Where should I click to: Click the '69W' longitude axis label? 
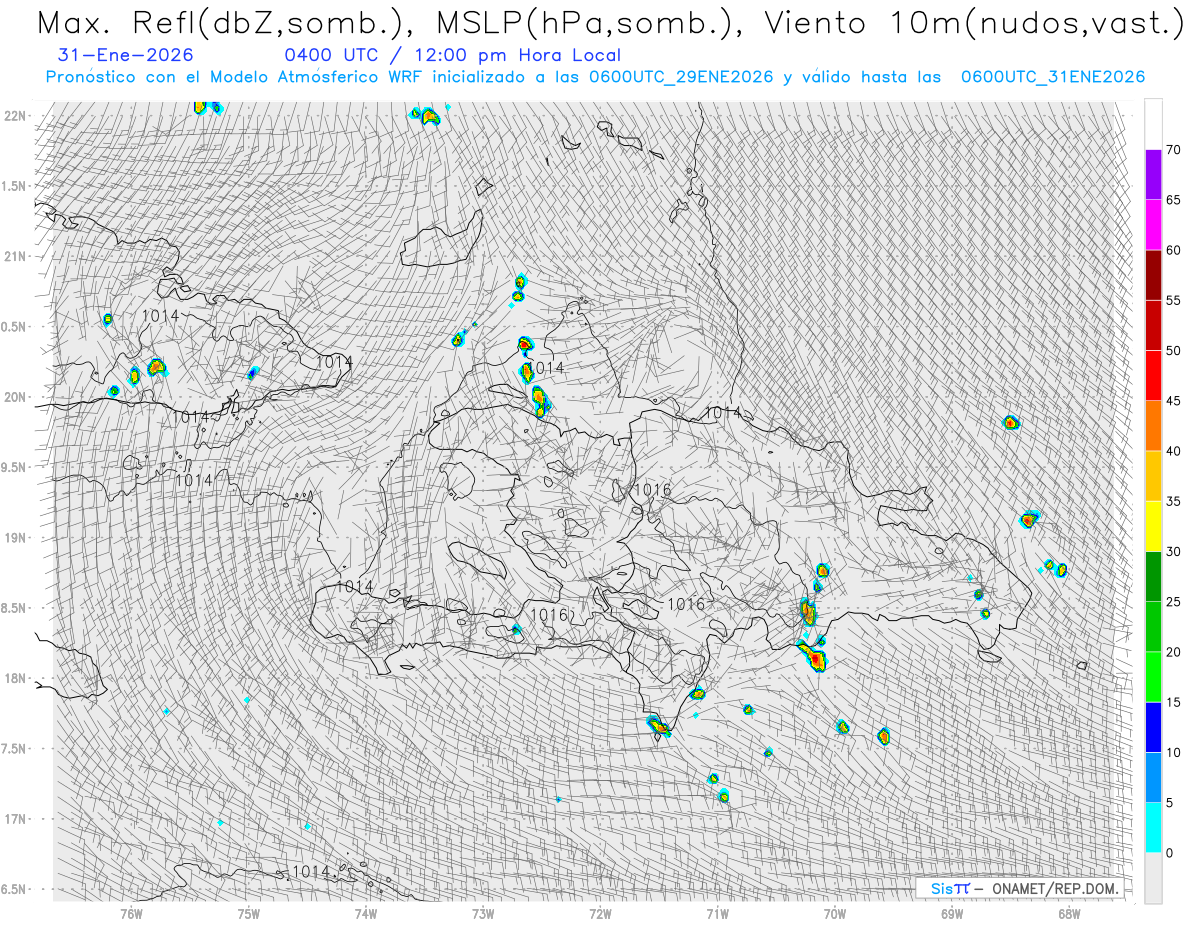click(x=952, y=913)
